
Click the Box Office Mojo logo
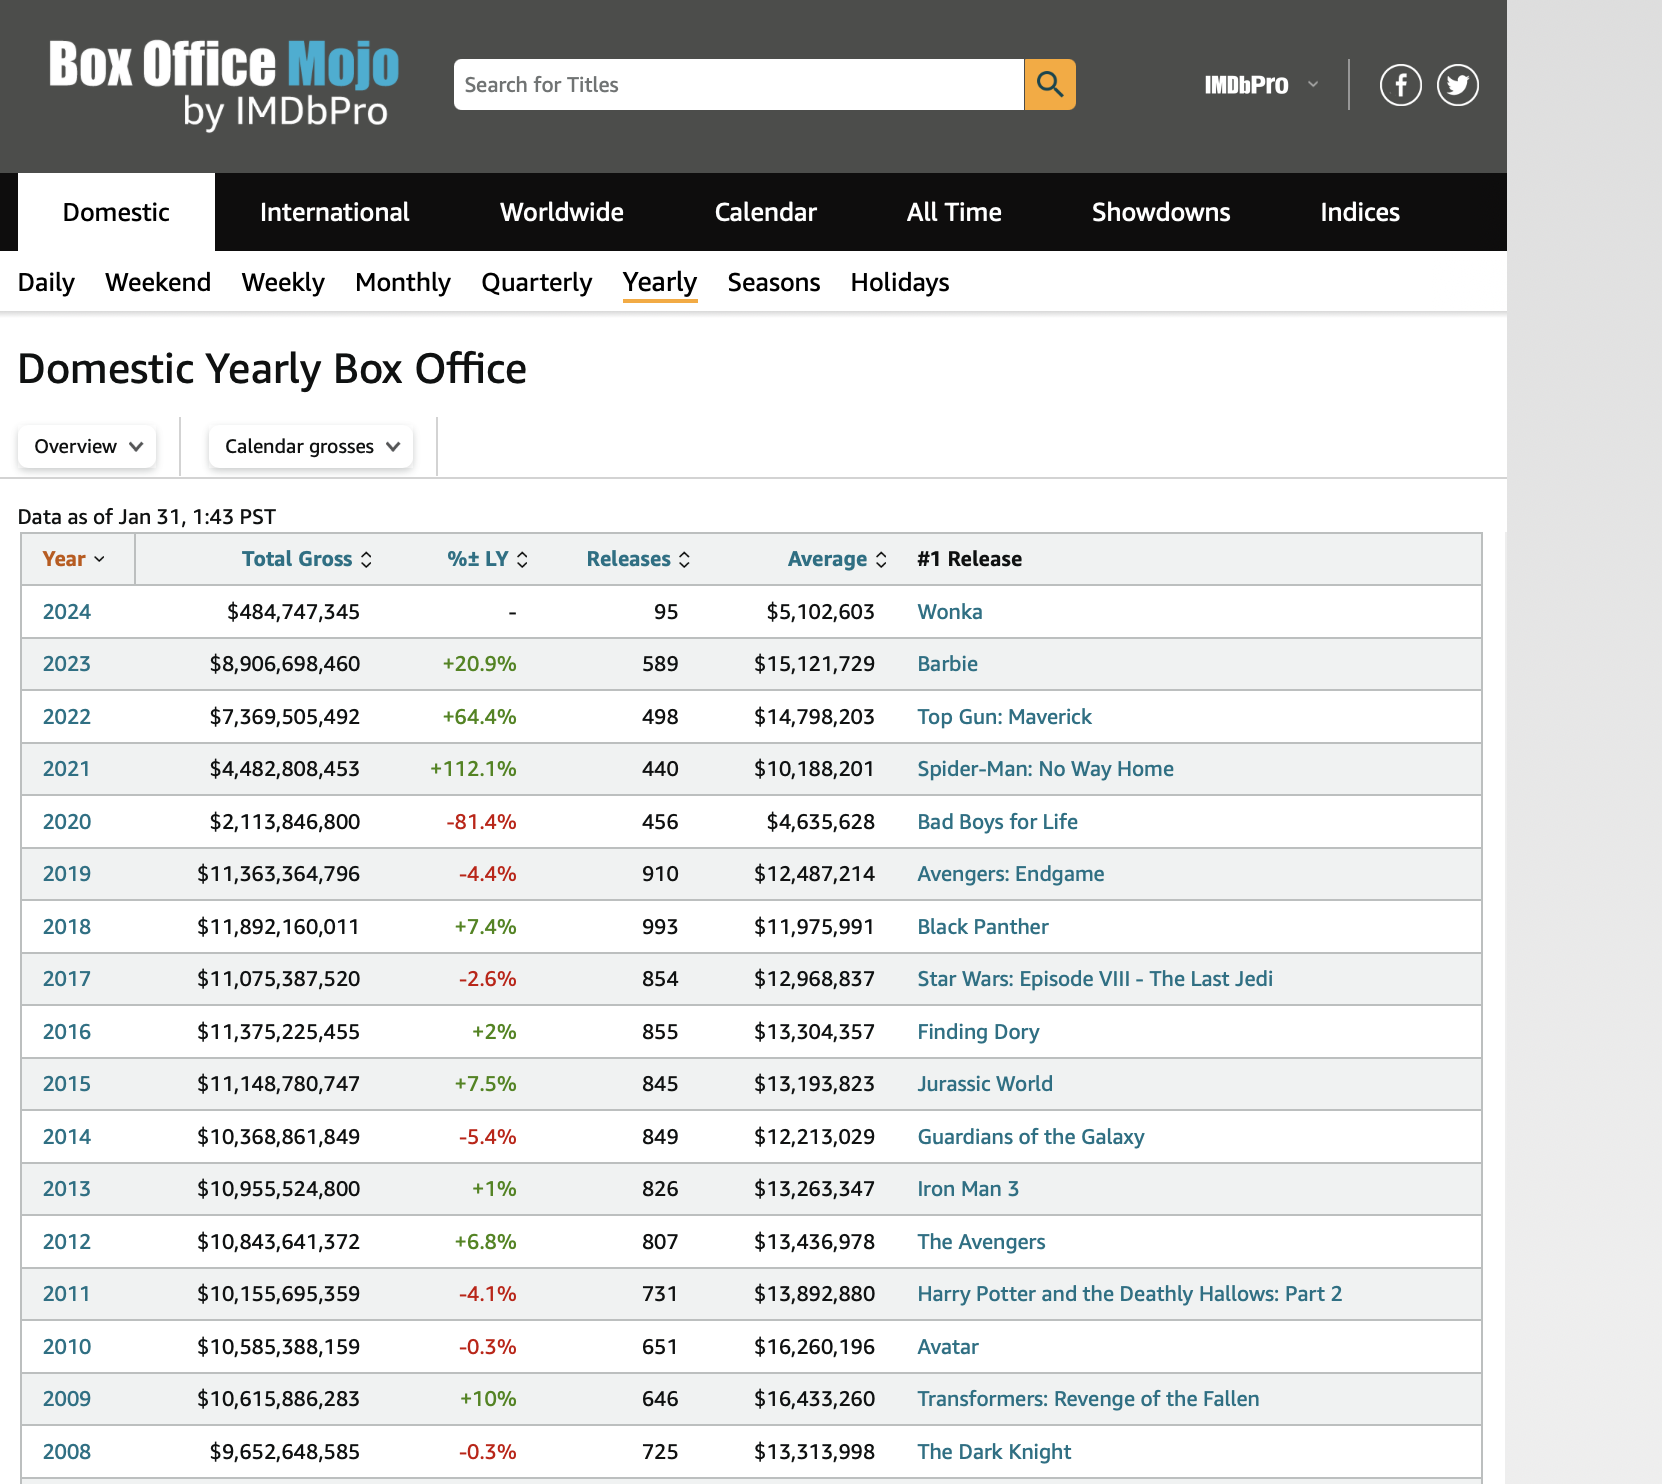point(223,84)
